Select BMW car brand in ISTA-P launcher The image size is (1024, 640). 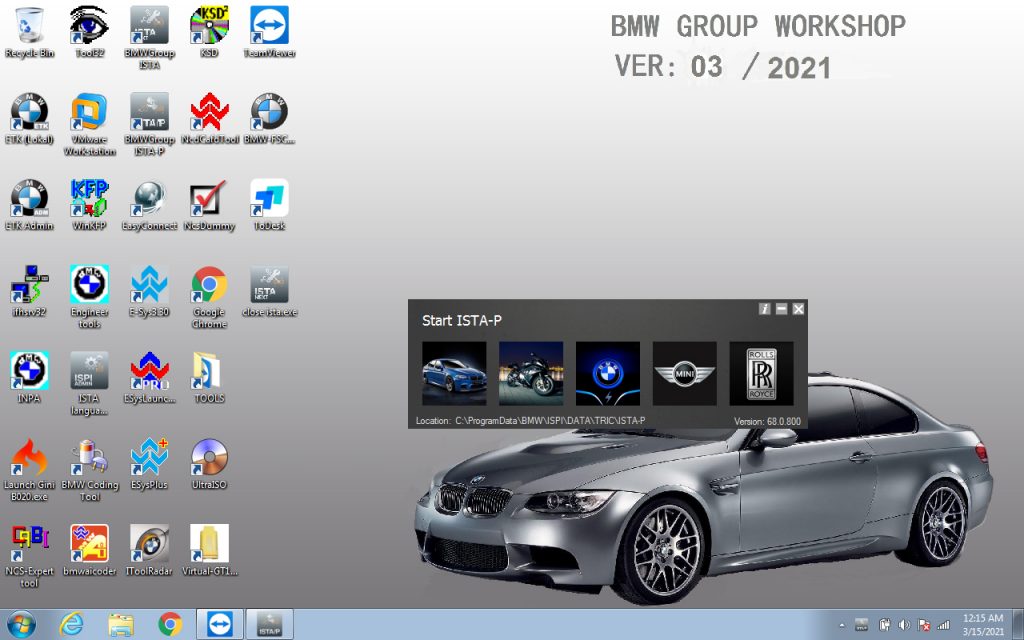tap(454, 374)
